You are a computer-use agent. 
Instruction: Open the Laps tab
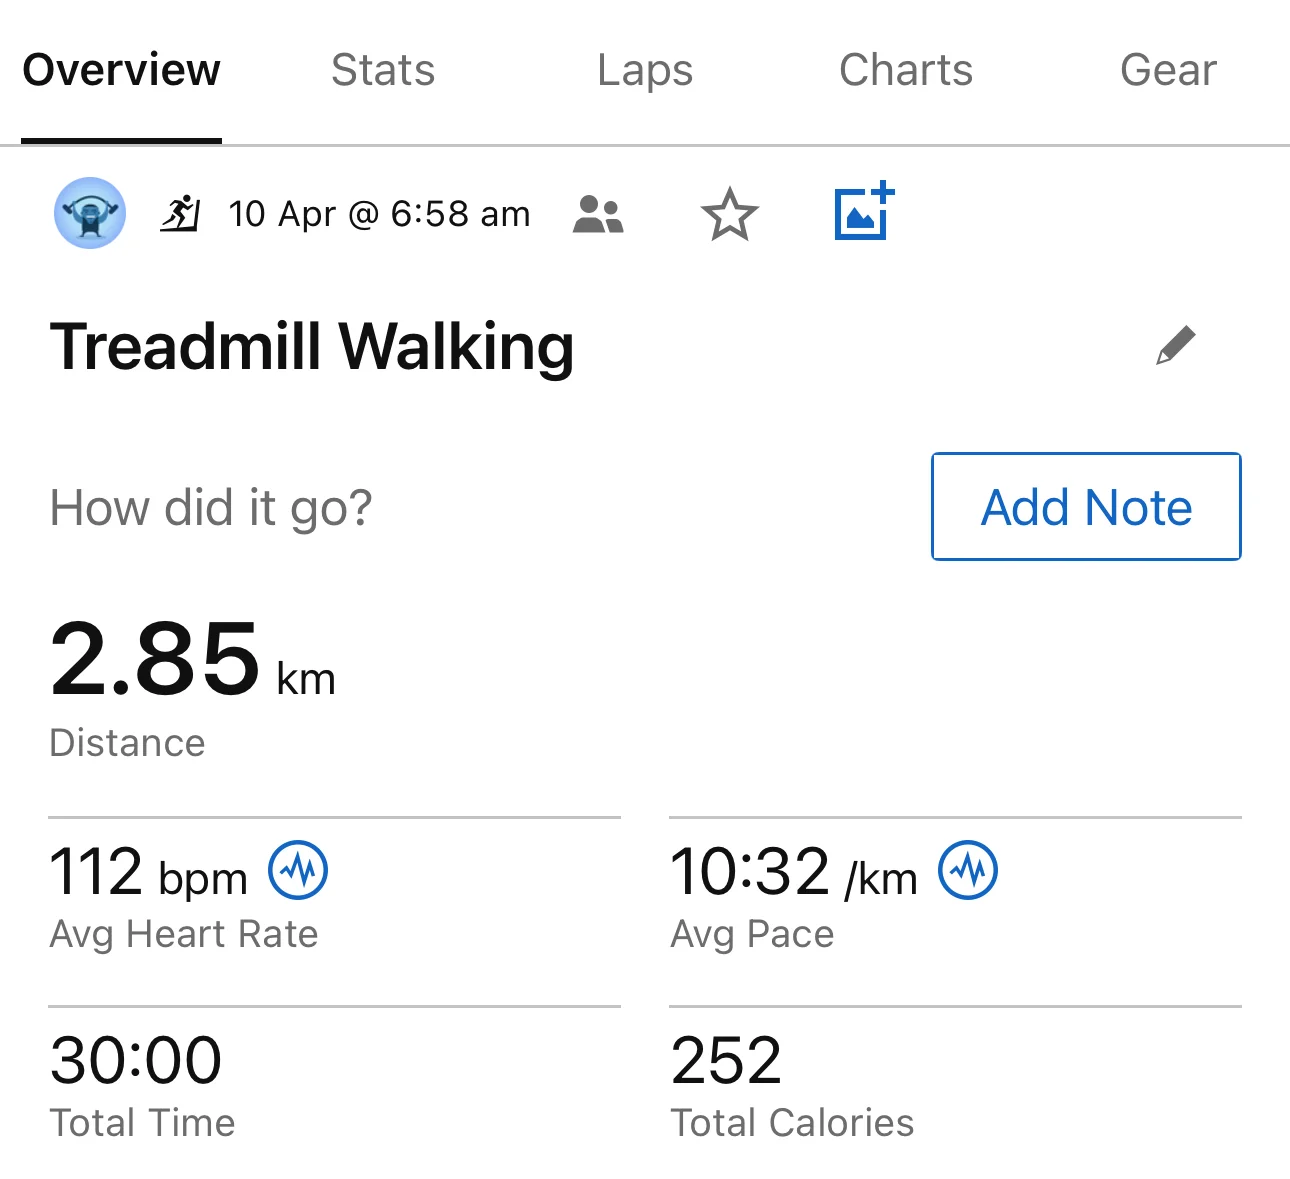pyautogui.click(x=645, y=71)
